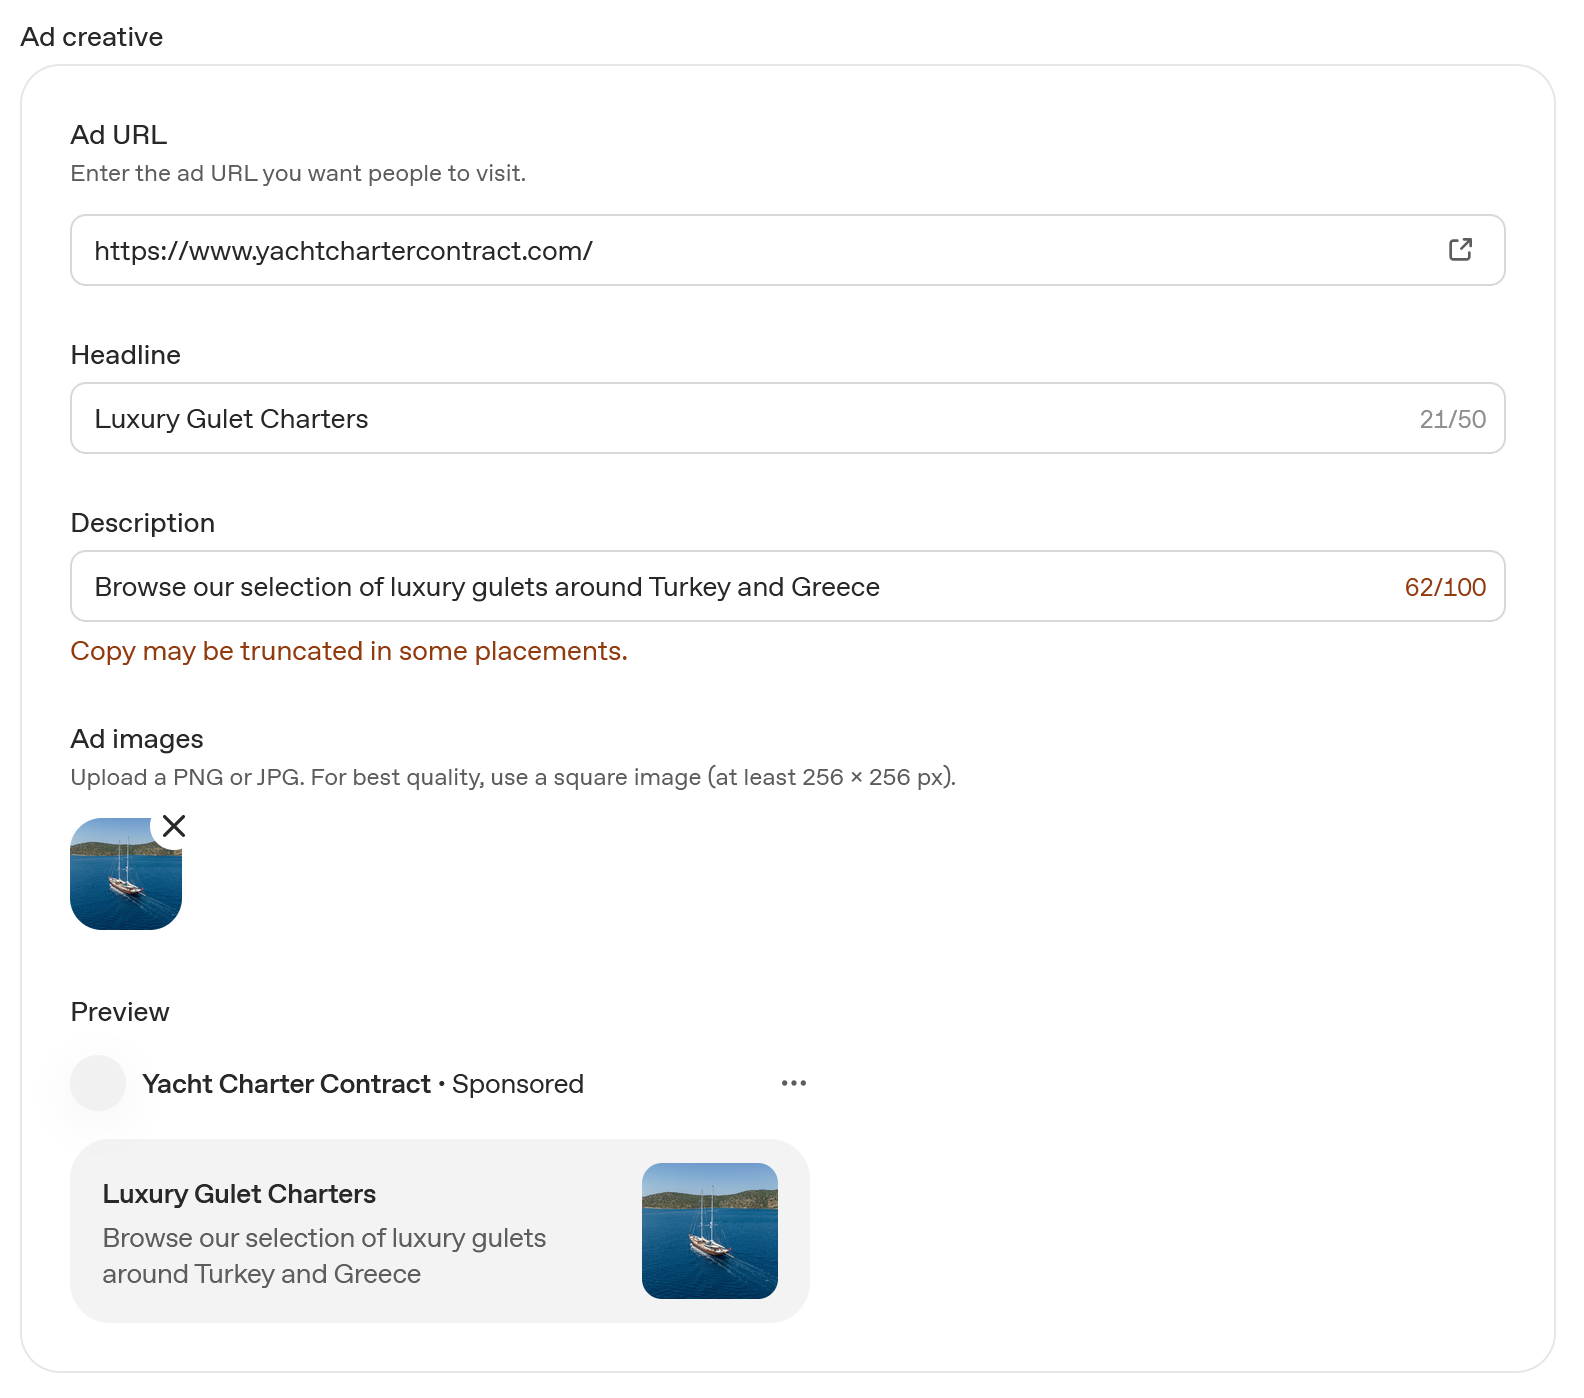Select the uploaded yacht thumbnail under Ad images

click(126, 874)
